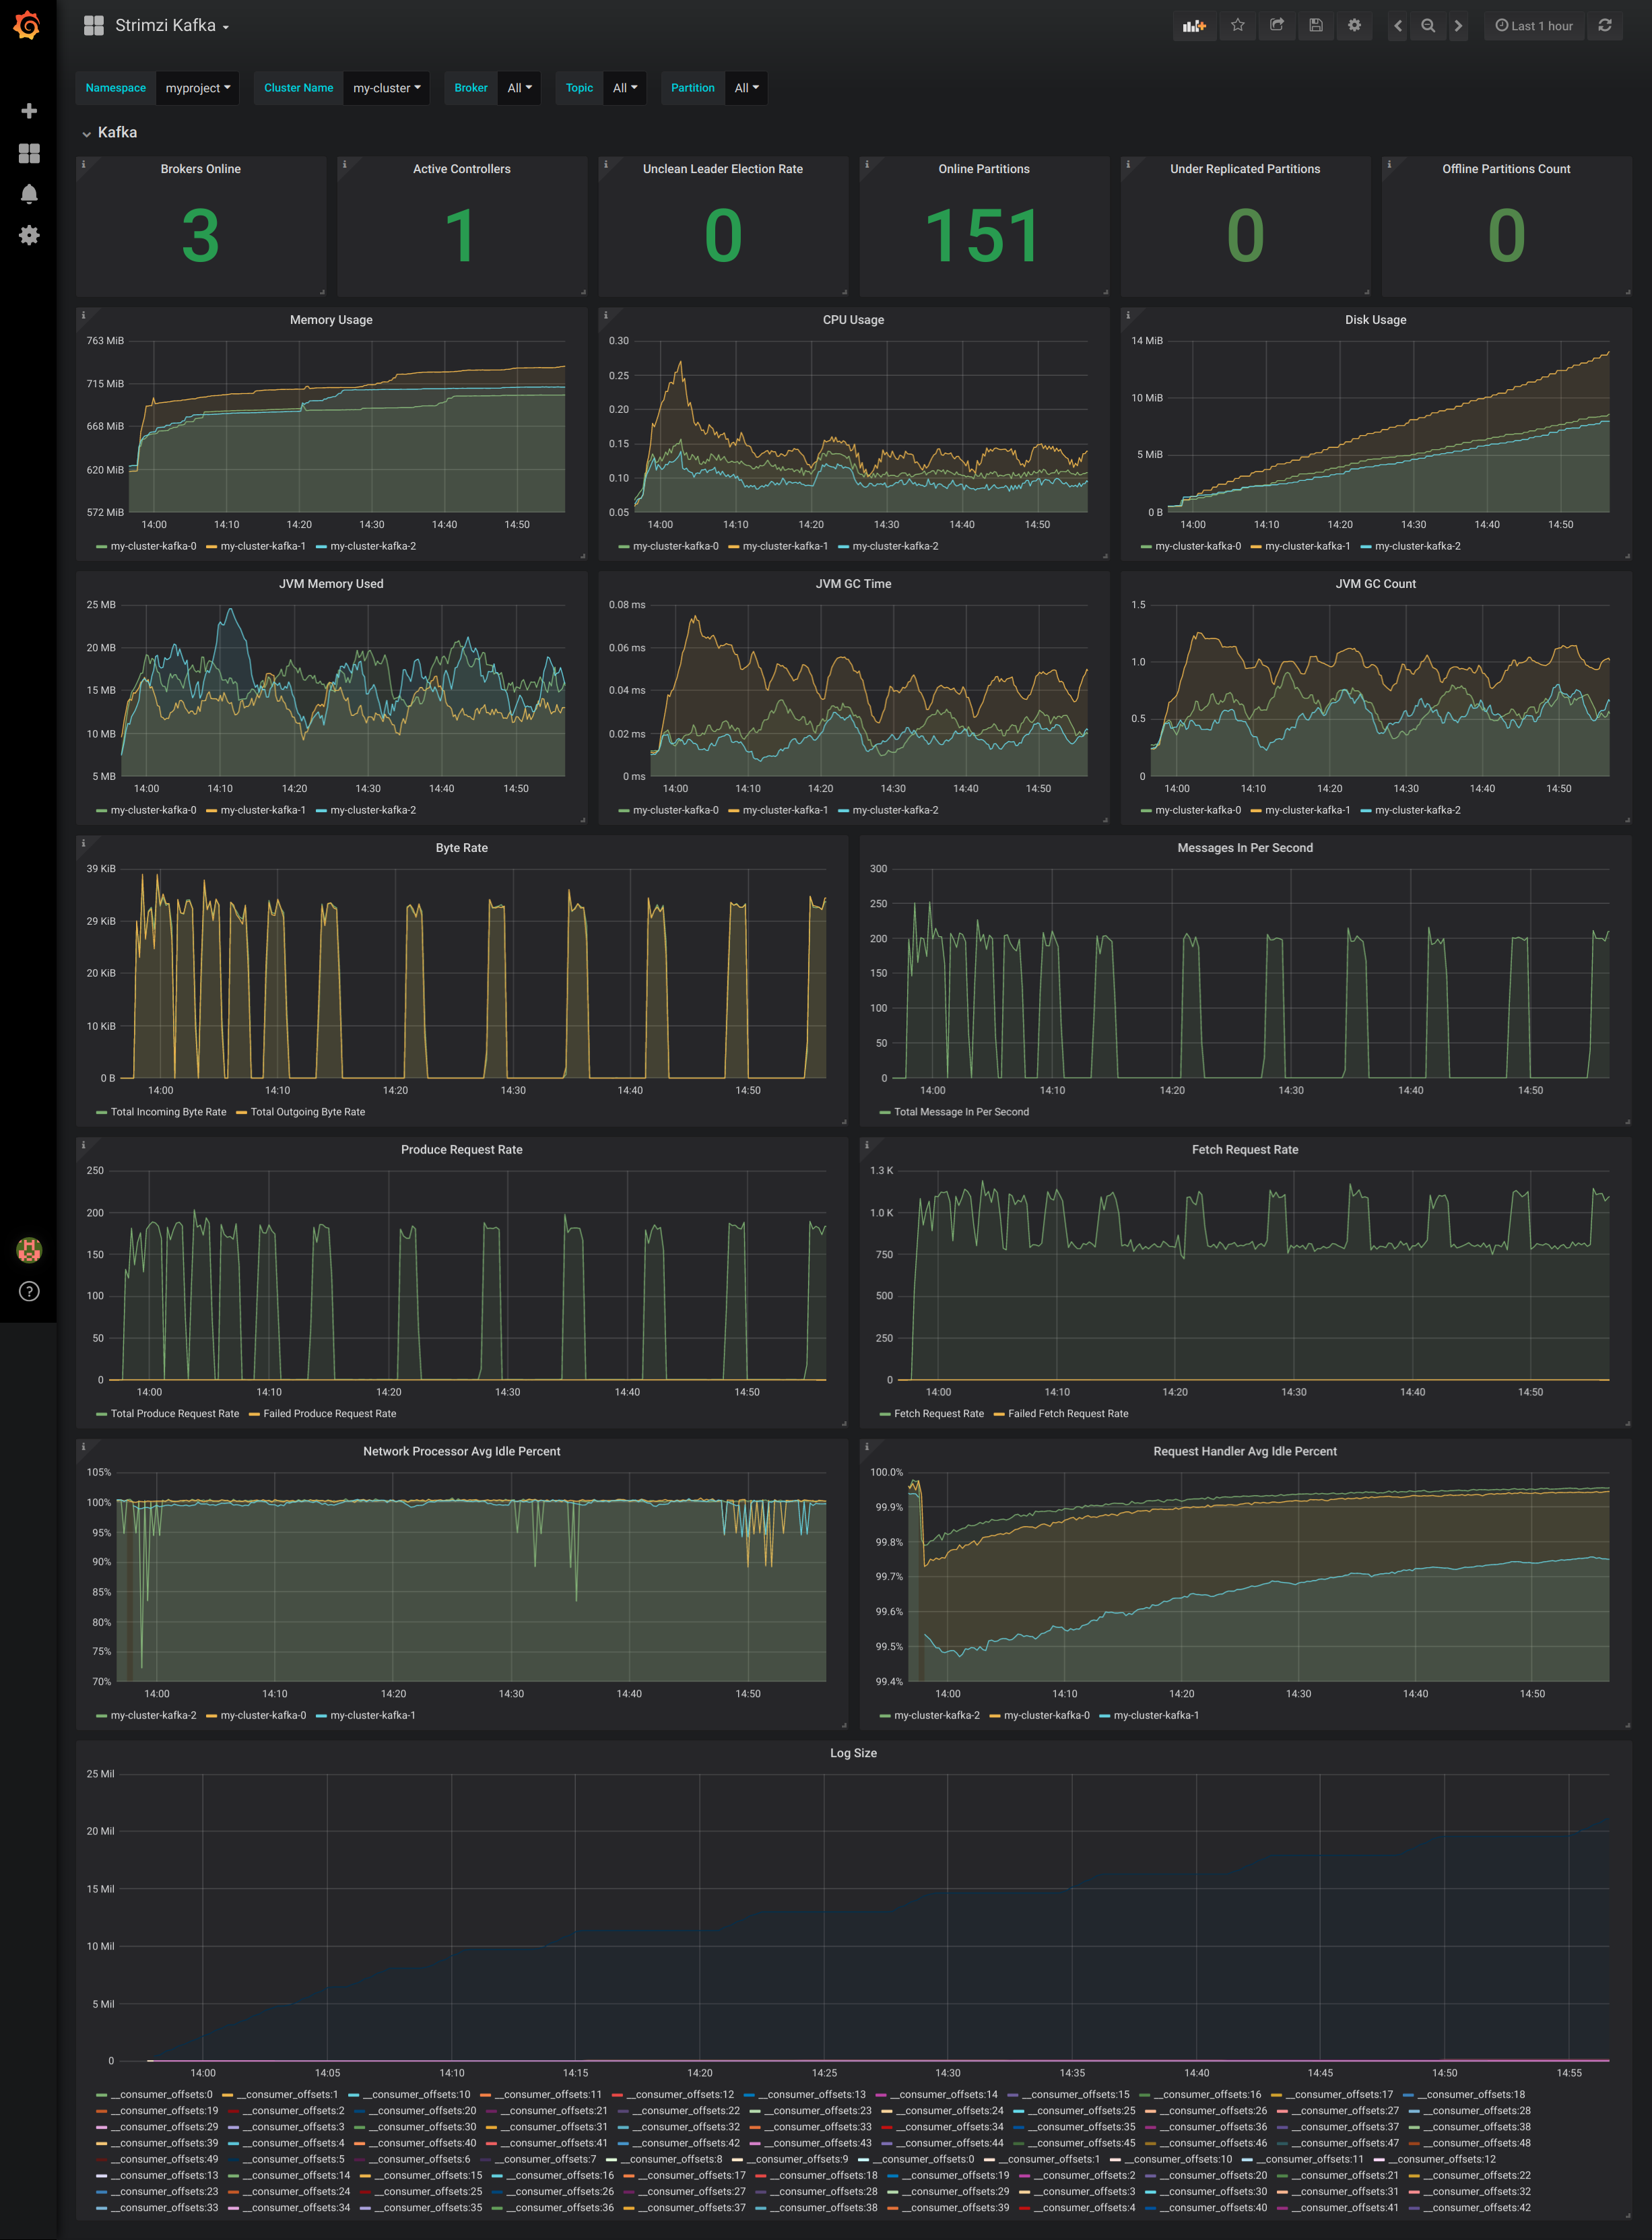1652x2240 pixels.
Task: Open the Dashboards sidebar icon
Action: click(x=29, y=152)
